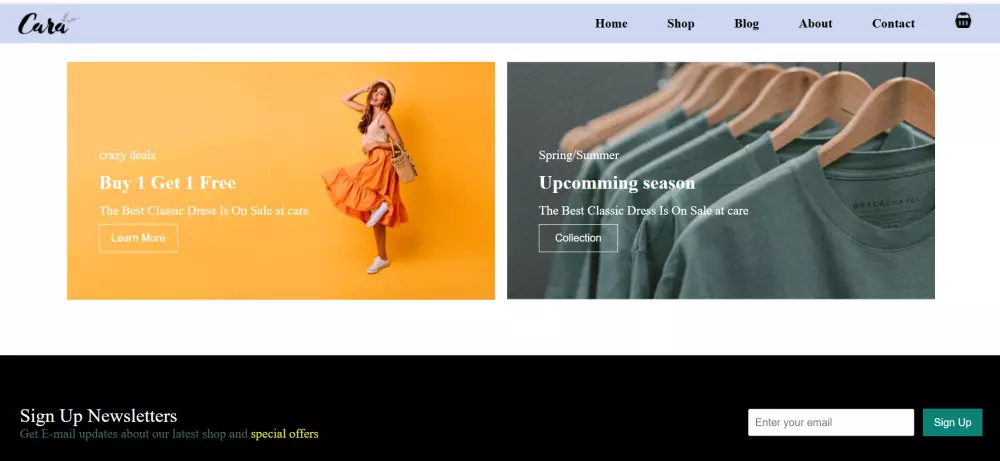The image size is (1000, 461).
Task: Select the Upcomming season heading
Action: point(616,183)
